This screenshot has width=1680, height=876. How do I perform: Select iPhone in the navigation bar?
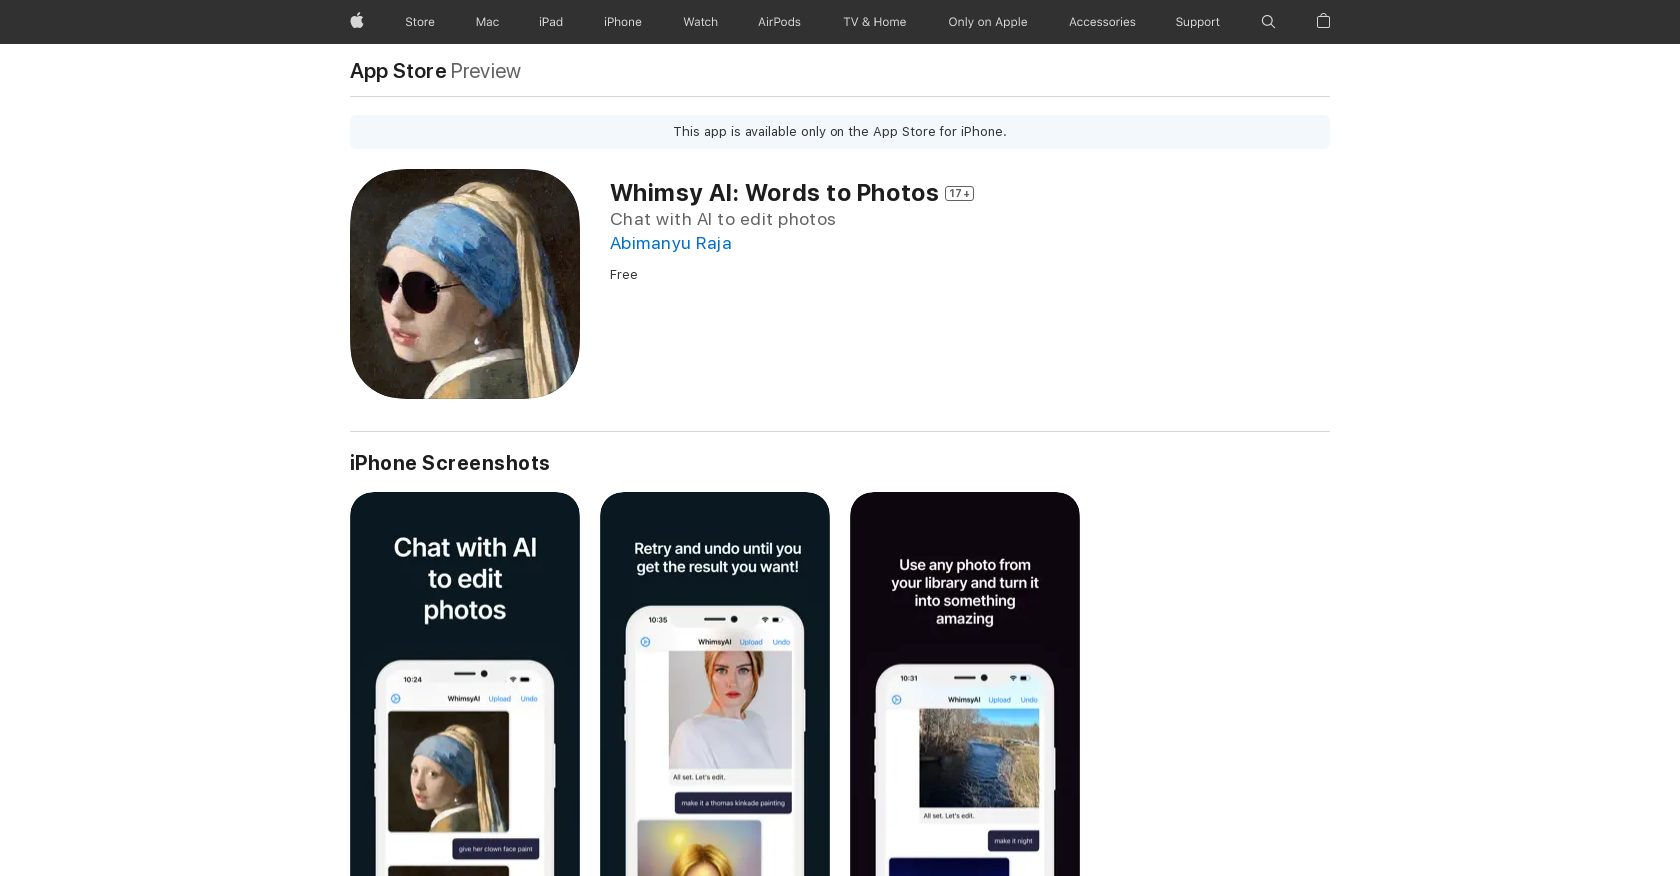[x=623, y=22]
